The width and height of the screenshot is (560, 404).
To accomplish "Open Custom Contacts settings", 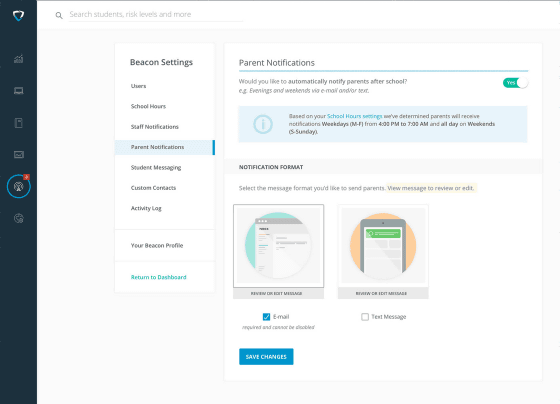I will click(153, 188).
